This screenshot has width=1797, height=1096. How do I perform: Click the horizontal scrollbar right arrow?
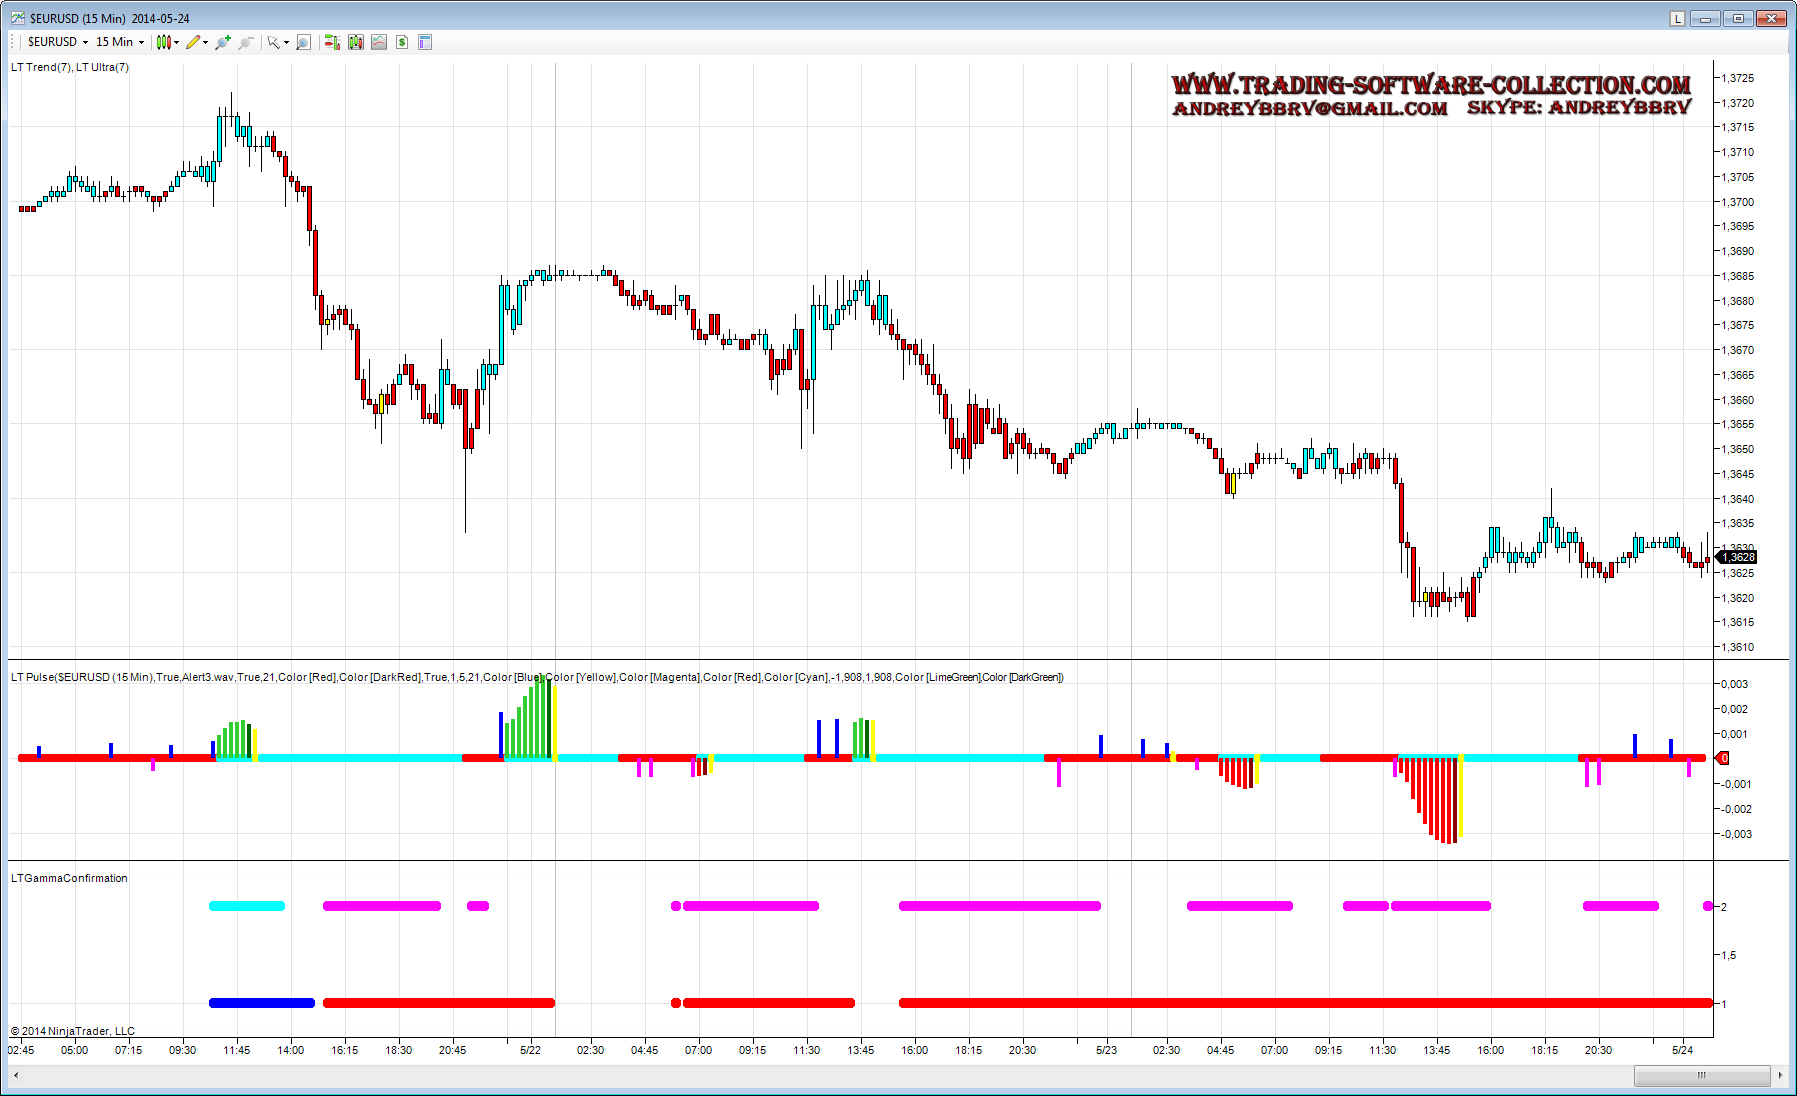click(x=1780, y=1075)
